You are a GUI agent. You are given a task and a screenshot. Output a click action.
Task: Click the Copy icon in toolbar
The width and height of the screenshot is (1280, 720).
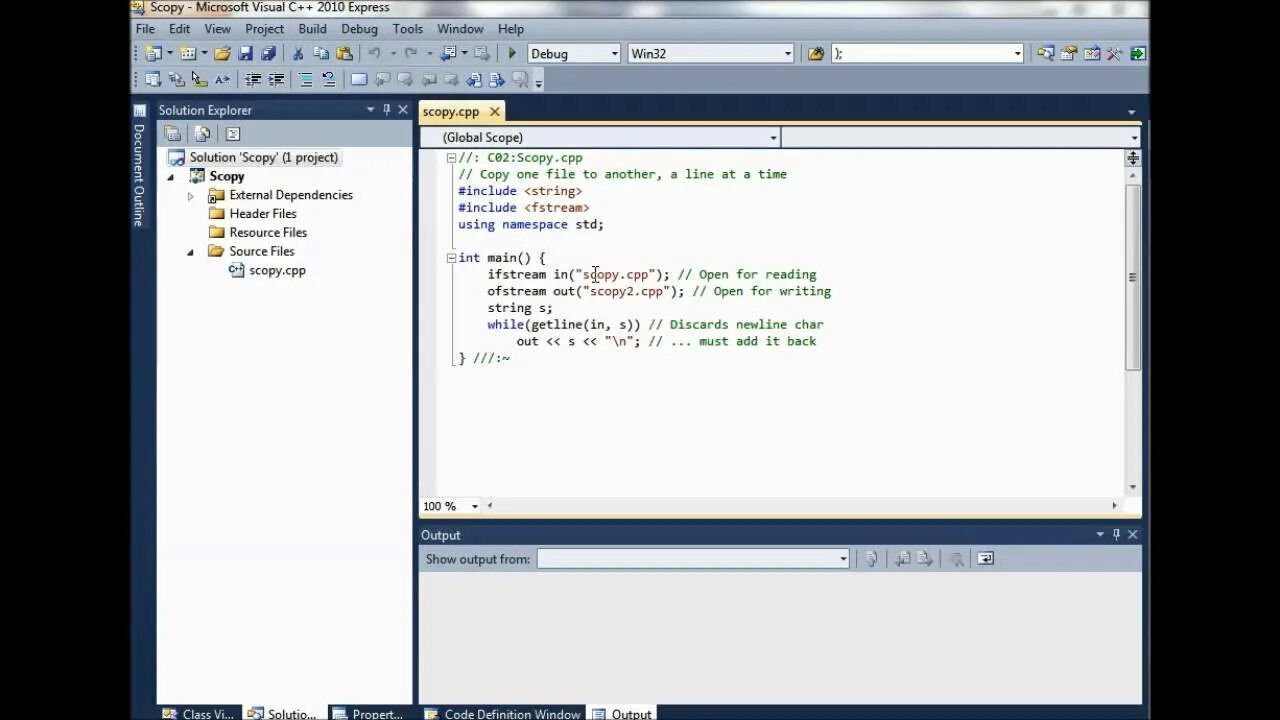(321, 53)
